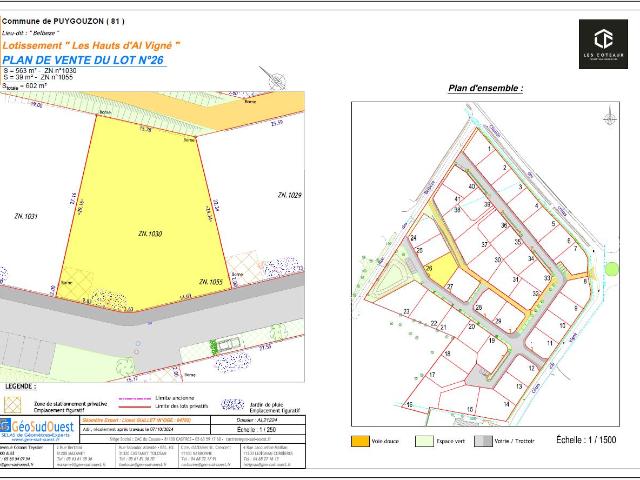Image resolution: width=640 pixels, height=480 pixels.
Task: Click the GéoSudOuest blue square logo icon
Action: tap(5, 426)
